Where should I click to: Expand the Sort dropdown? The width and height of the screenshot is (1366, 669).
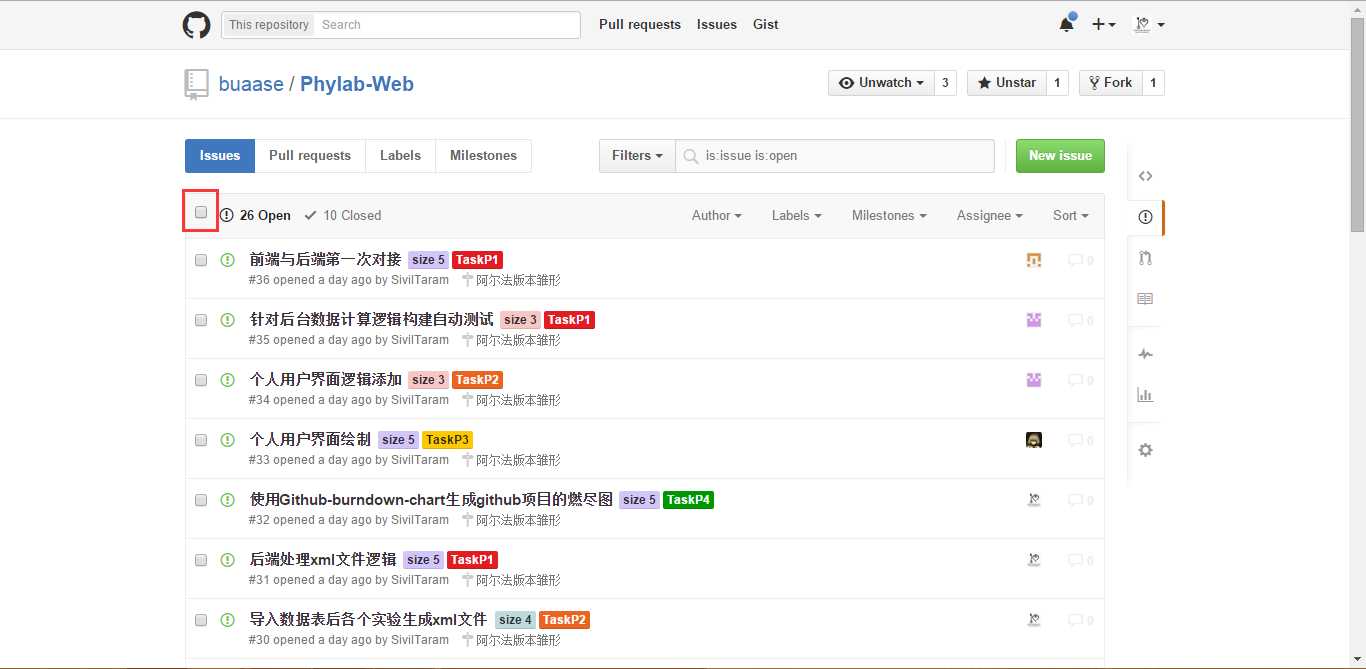point(1071,215)
